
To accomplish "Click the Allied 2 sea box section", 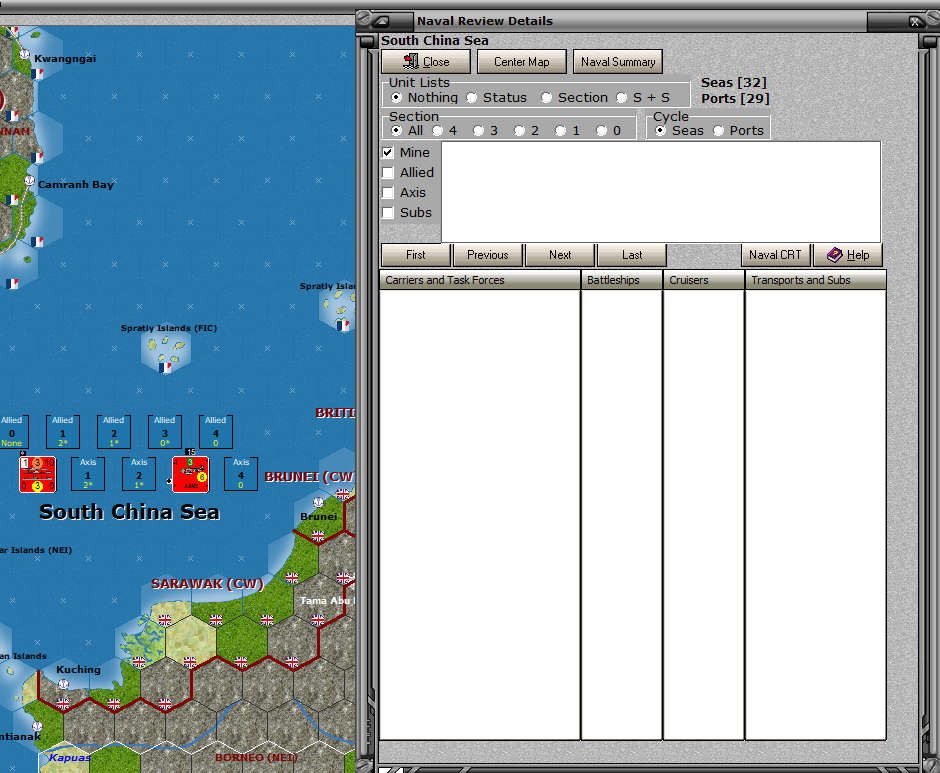I will (x=114, y=431).
